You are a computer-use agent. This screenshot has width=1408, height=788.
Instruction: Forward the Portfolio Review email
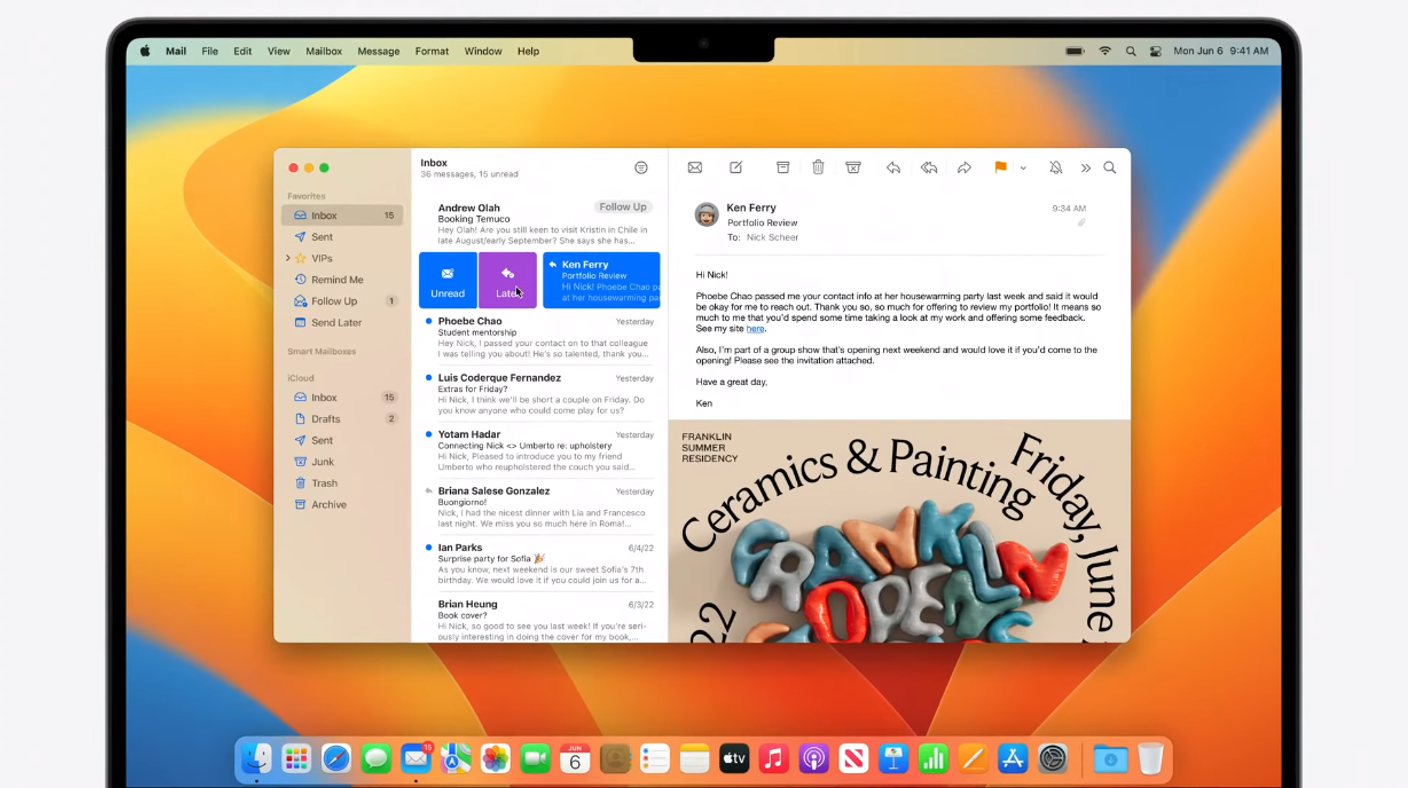pos(964,168)
